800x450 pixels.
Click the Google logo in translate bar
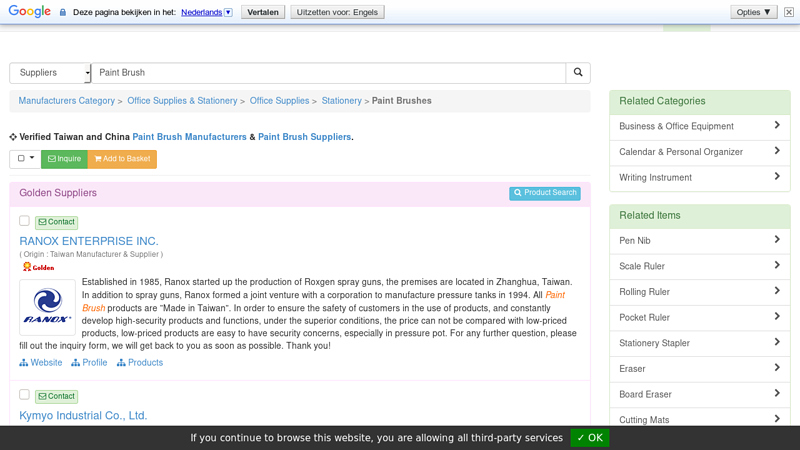[x=30, y=11]
